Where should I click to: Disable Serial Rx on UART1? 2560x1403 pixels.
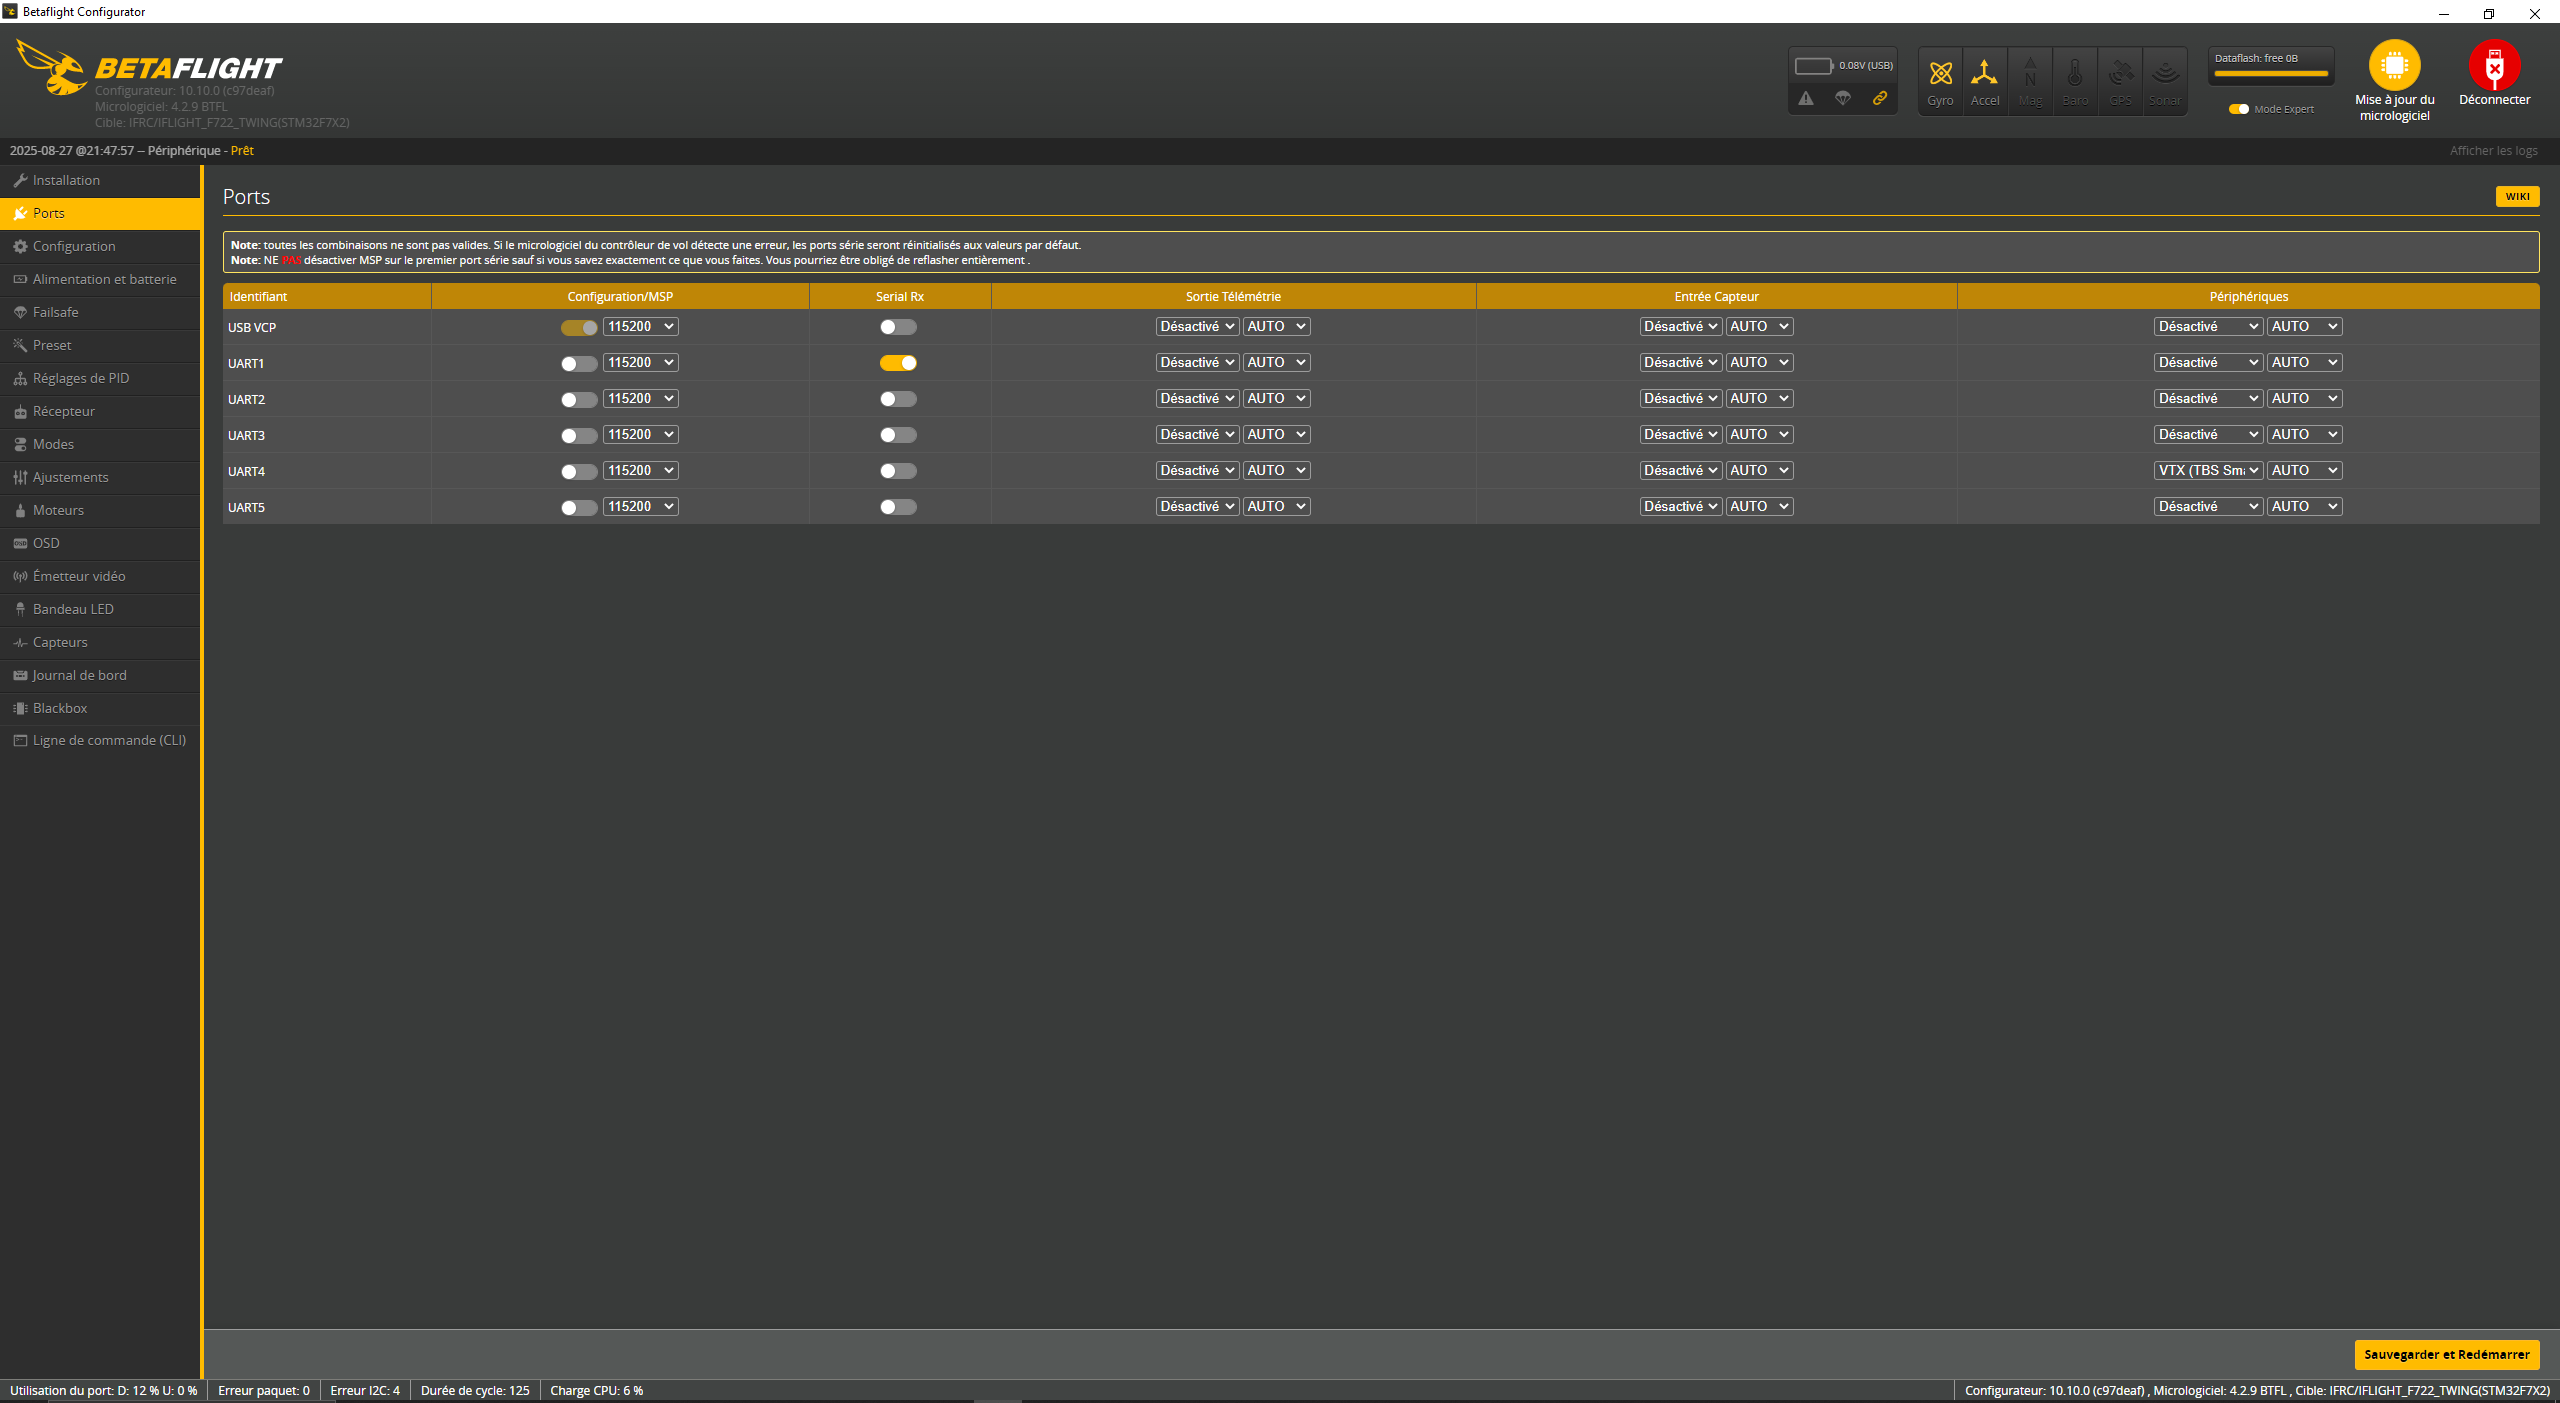pos(898,363)
